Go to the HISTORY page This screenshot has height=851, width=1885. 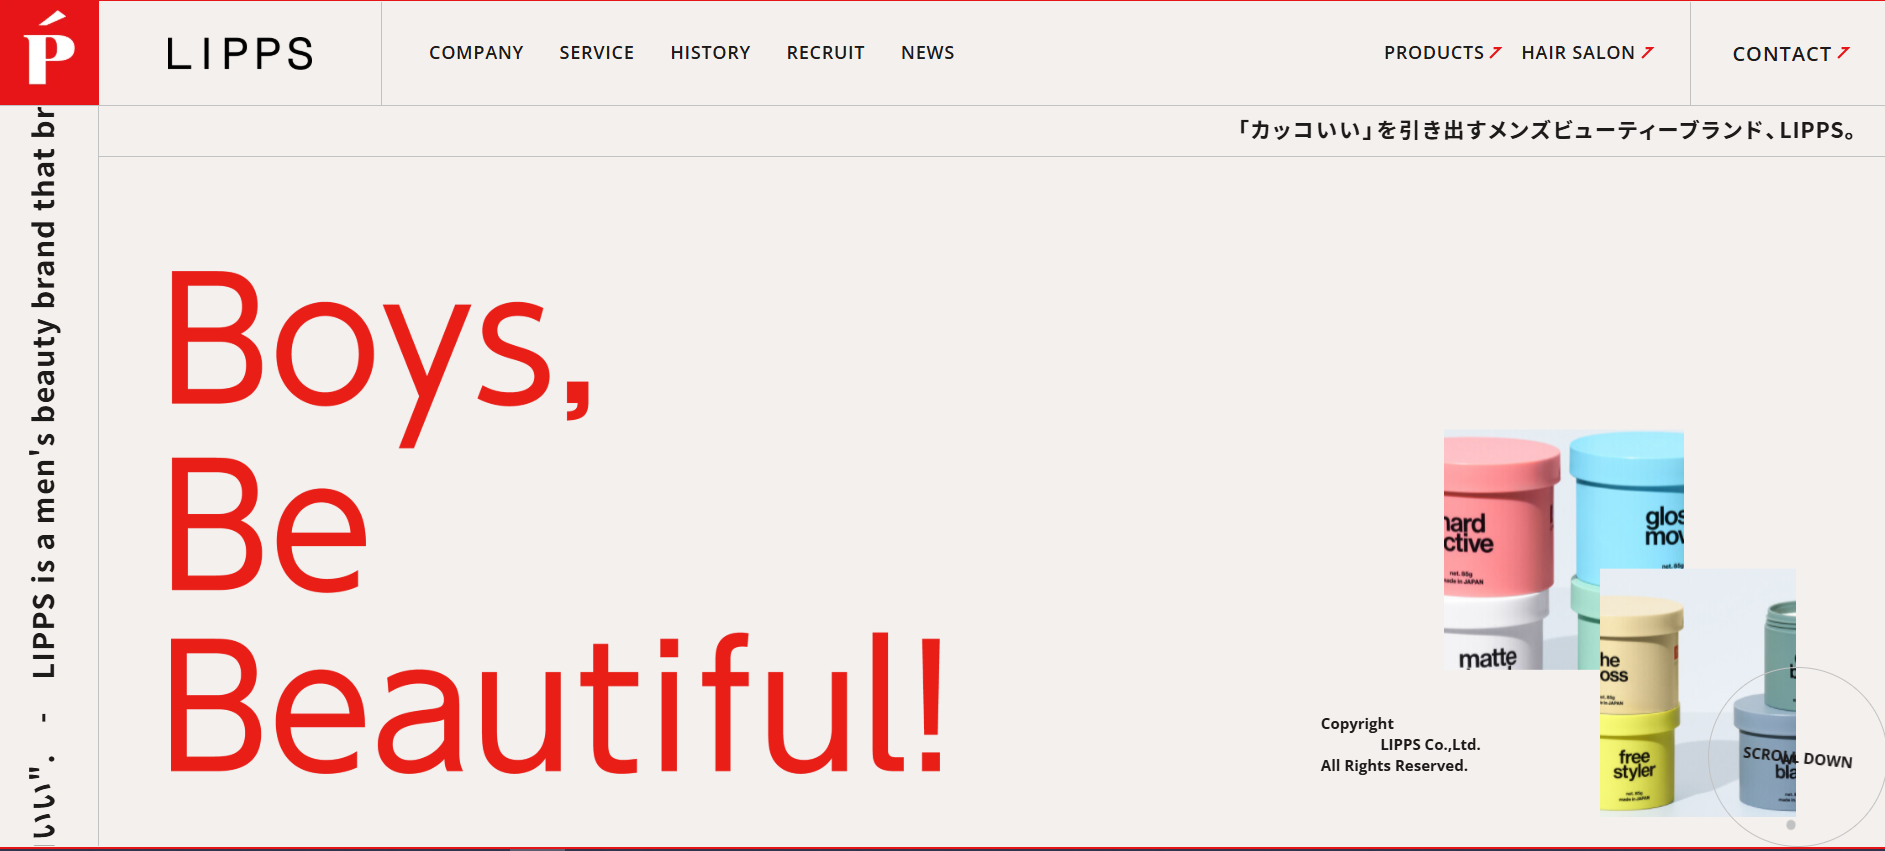[x=710, y=53]
